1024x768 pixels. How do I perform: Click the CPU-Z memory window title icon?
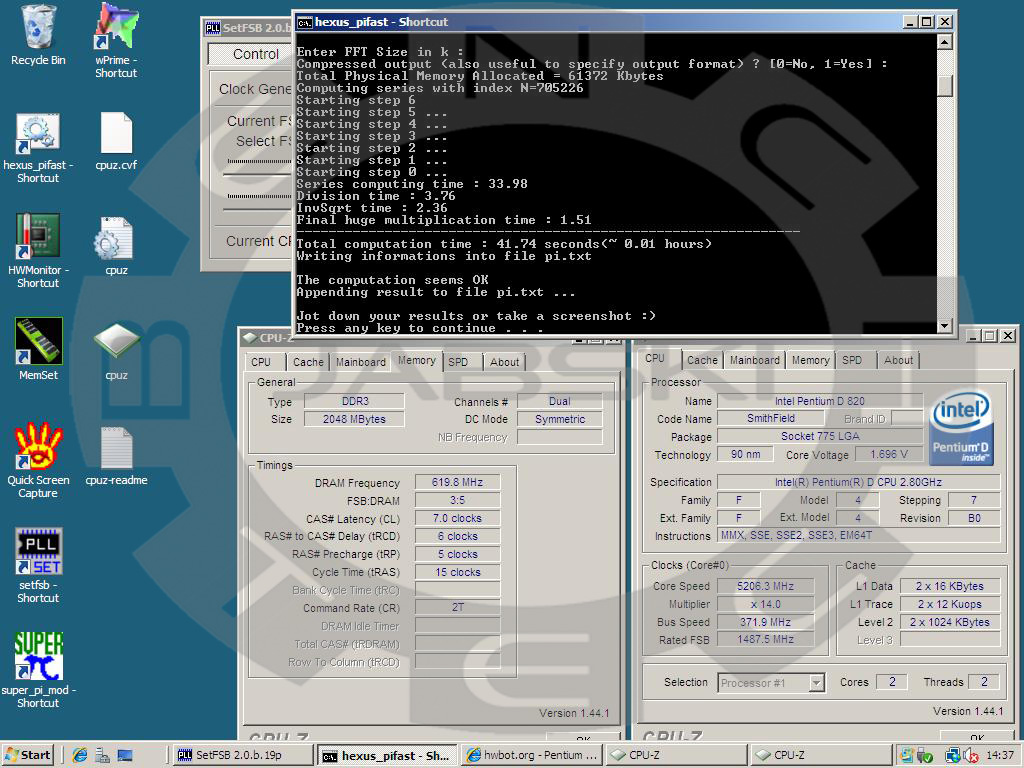[x=249, y=338]
